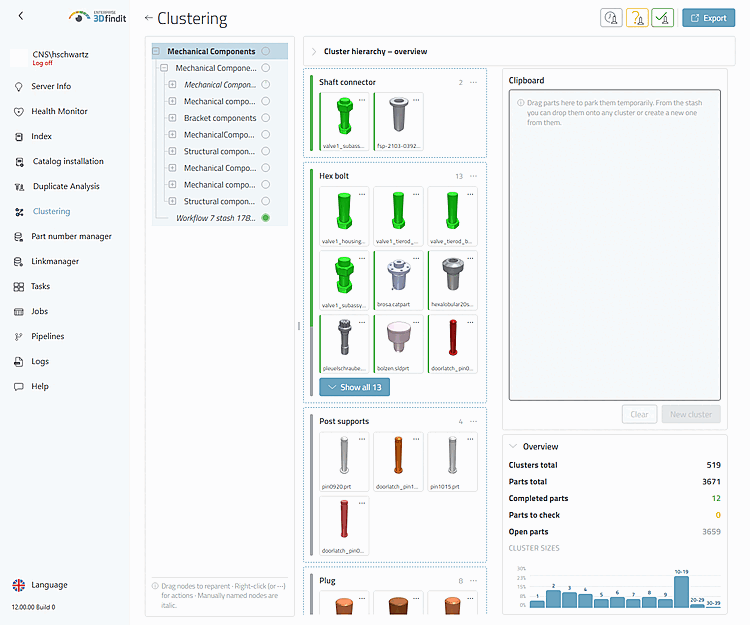Collapse the second-level Mechanical Compone... node
The height and width of the screenshot is (625, 750).
(x=164, y=68)
